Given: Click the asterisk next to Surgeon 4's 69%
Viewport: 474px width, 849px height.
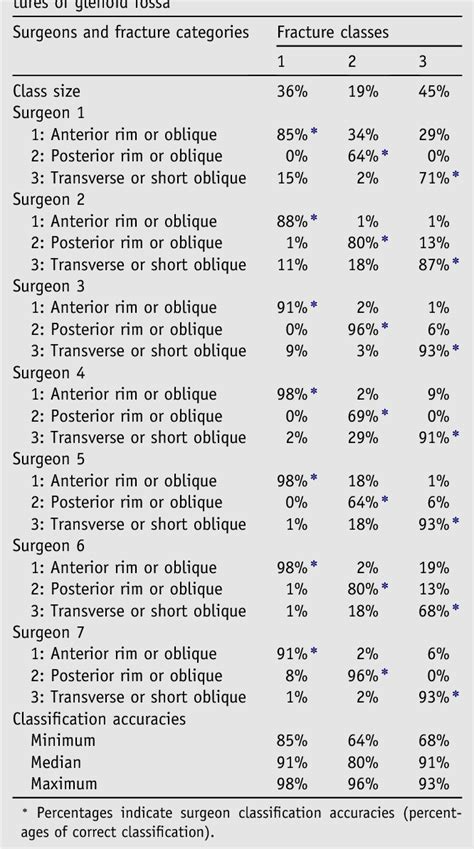Looking at the screenshot, I should [x=385, y=414].
